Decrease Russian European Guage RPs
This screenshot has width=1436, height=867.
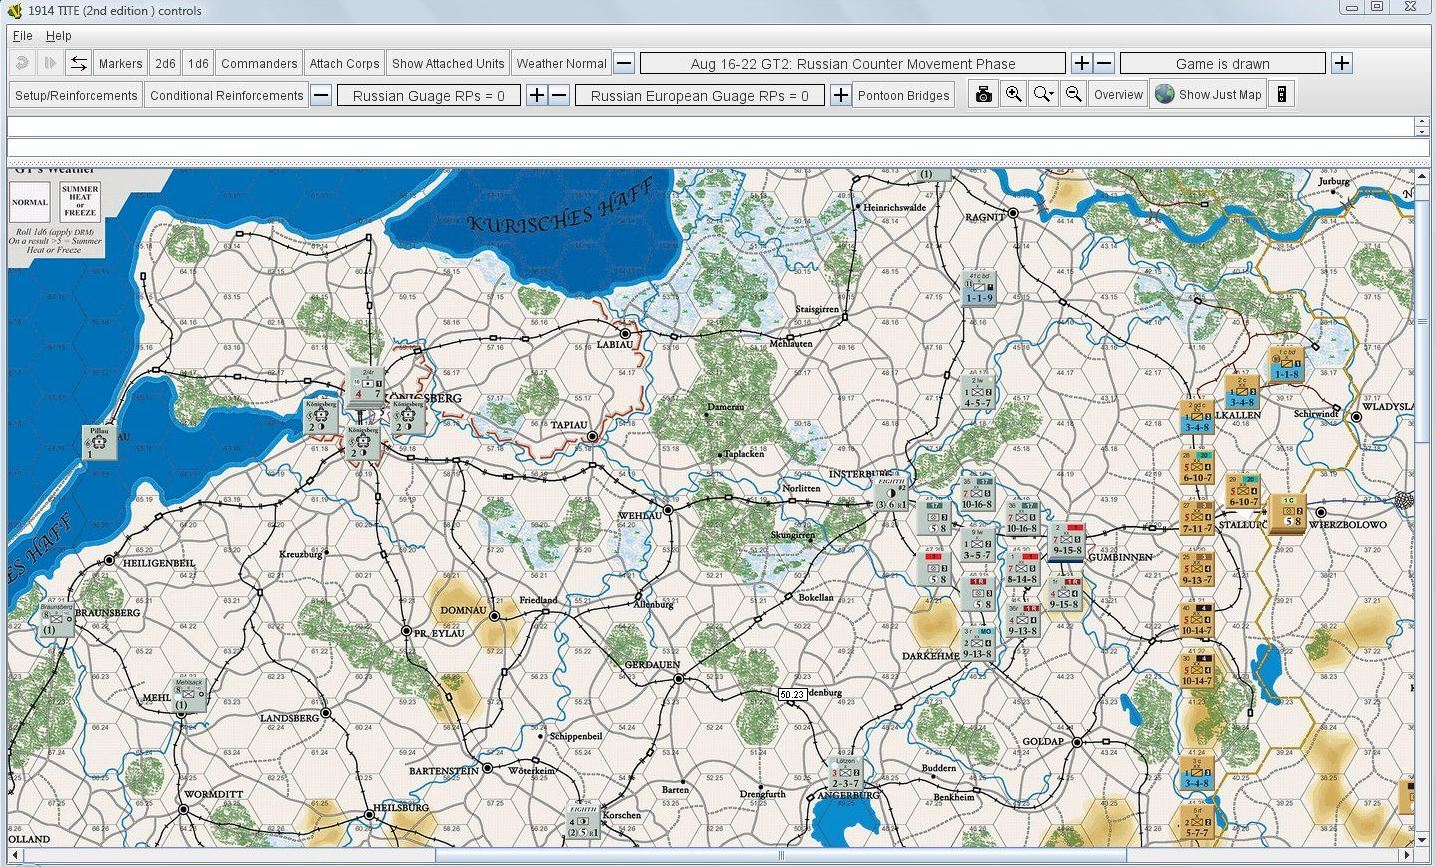559,95
